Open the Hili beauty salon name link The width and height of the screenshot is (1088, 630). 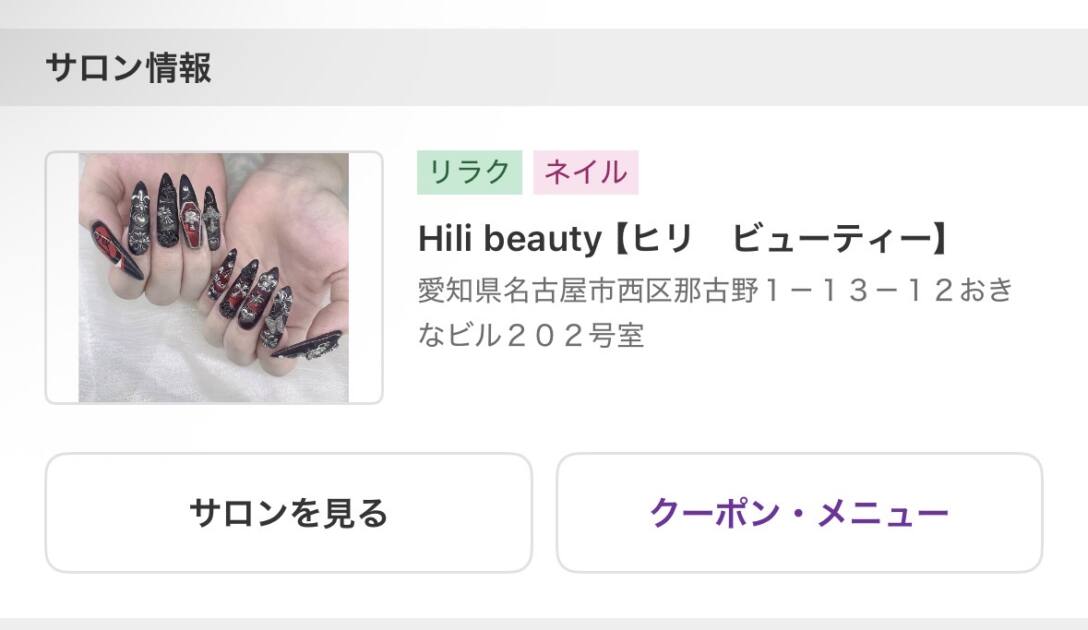coord(683,239)
